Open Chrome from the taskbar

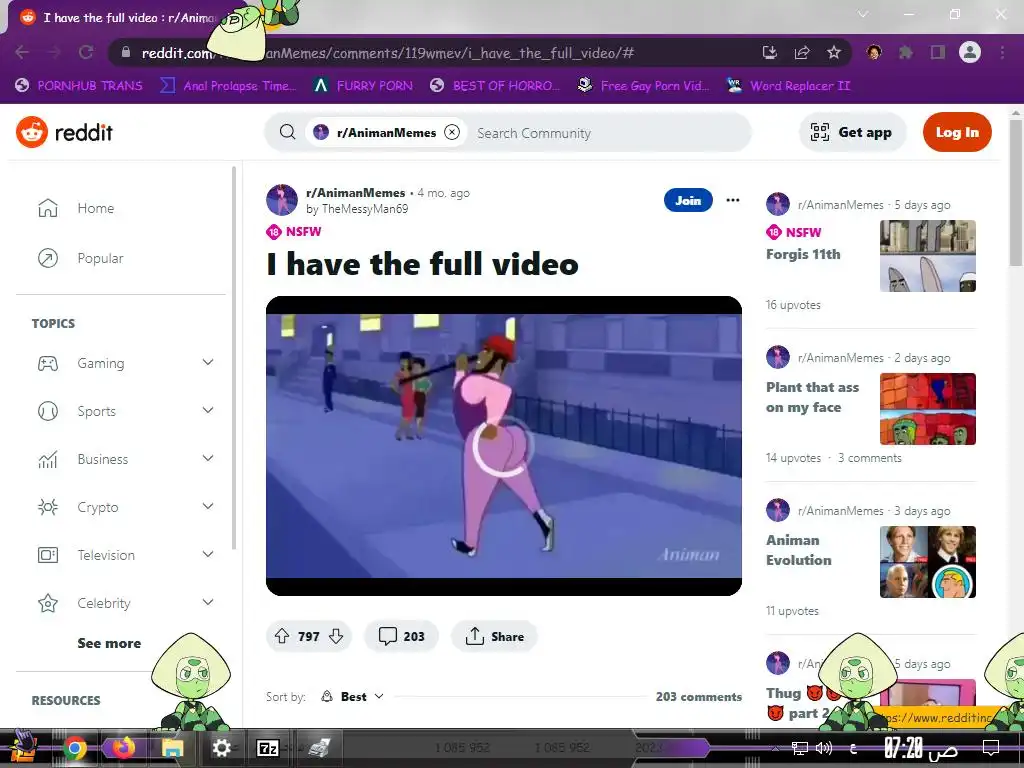point(75,748)
